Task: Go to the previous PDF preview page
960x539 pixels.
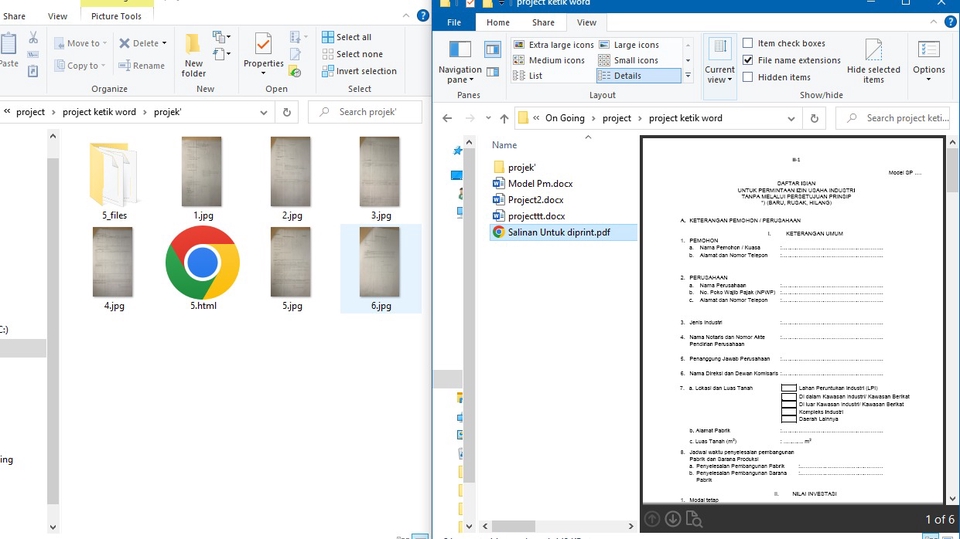Action: point(652,519)
